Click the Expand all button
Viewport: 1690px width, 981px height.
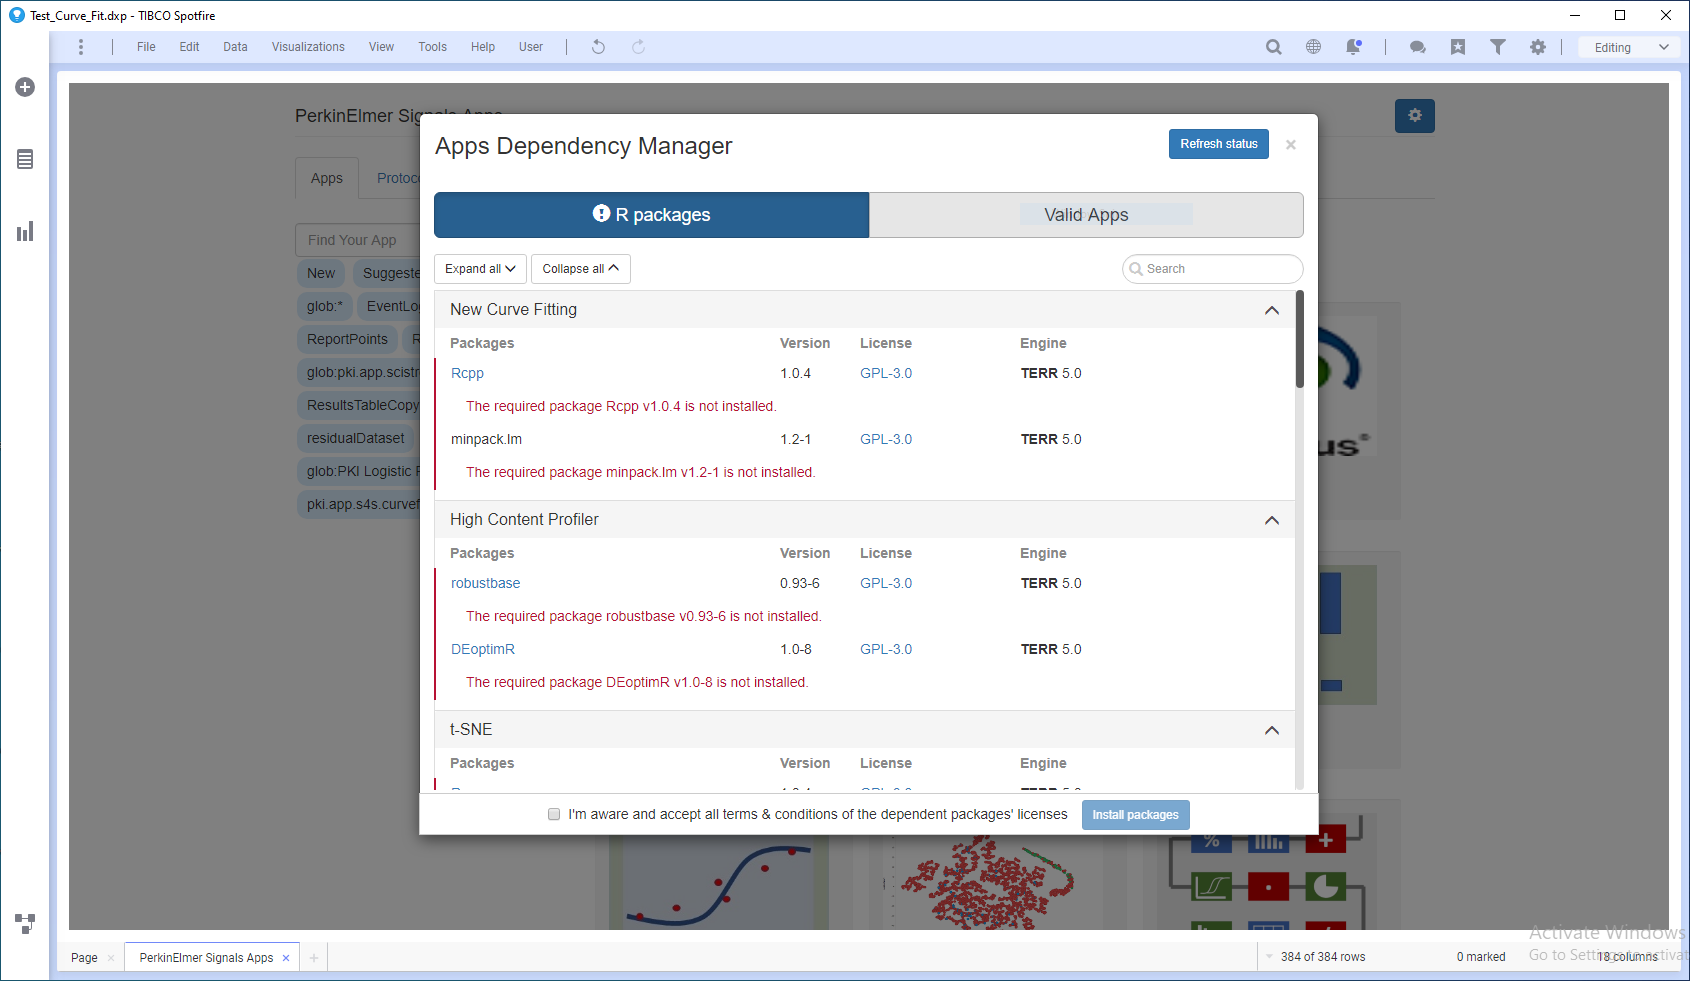click(x=480, y=269)
